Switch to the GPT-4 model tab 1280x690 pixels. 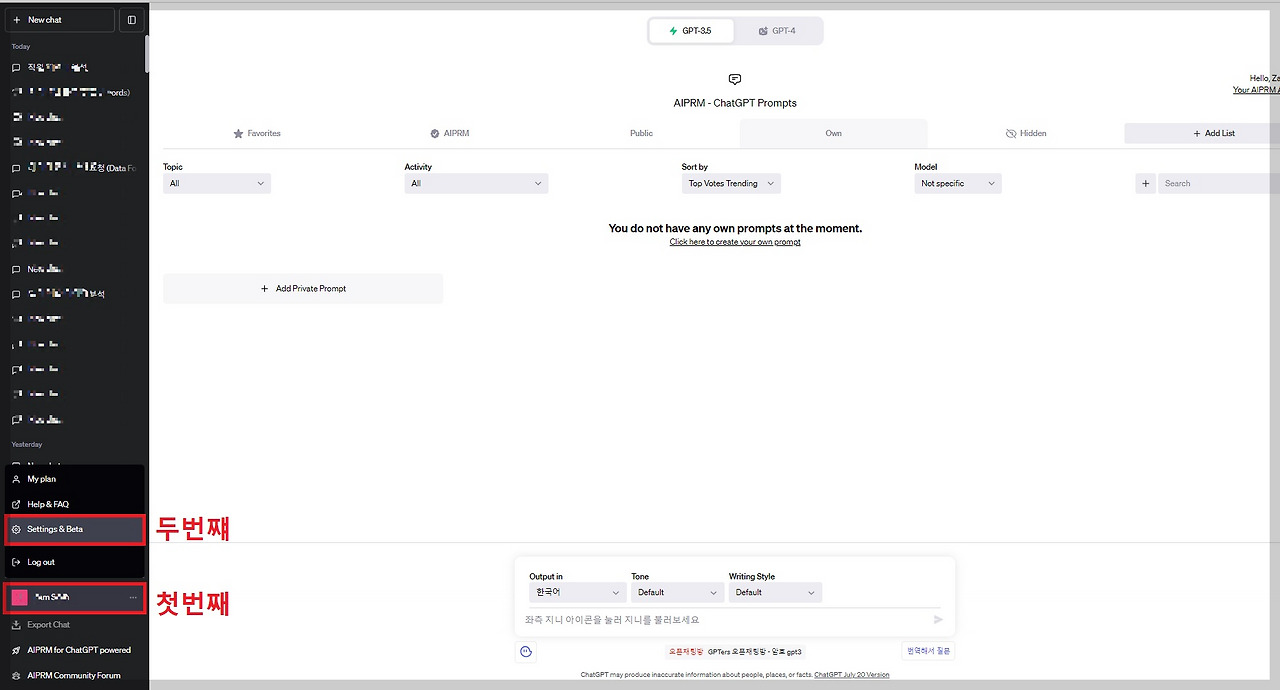(777, 31)
